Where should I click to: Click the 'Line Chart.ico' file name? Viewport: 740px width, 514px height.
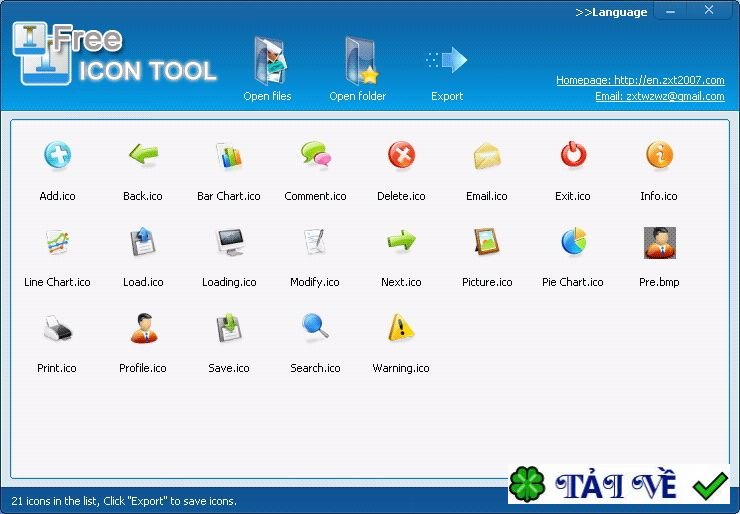pos(57,282)
